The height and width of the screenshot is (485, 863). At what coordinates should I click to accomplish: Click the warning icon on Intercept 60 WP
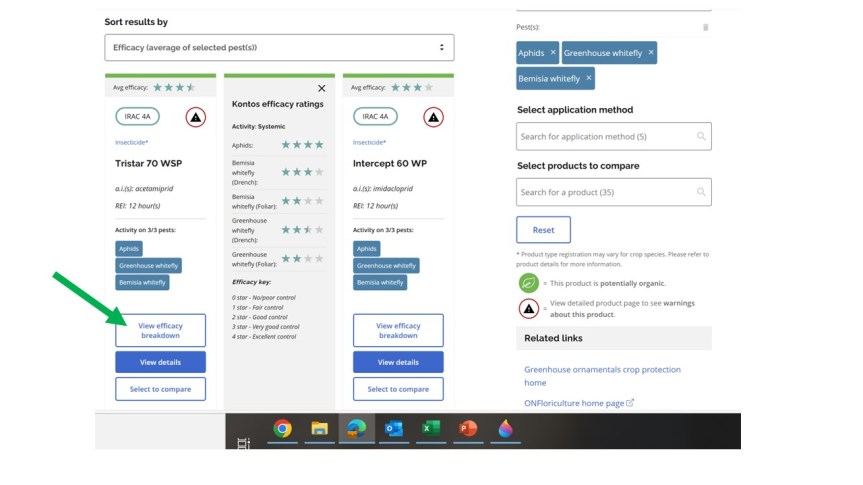433,117
